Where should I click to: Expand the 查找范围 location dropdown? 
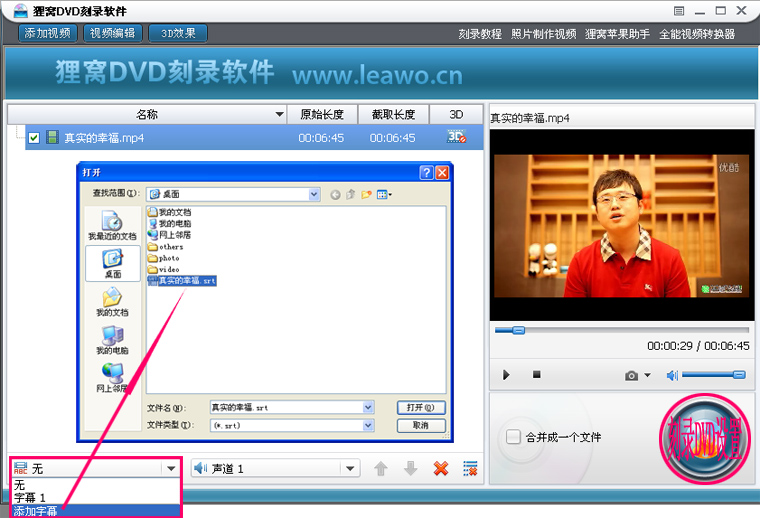coord(314,194)
